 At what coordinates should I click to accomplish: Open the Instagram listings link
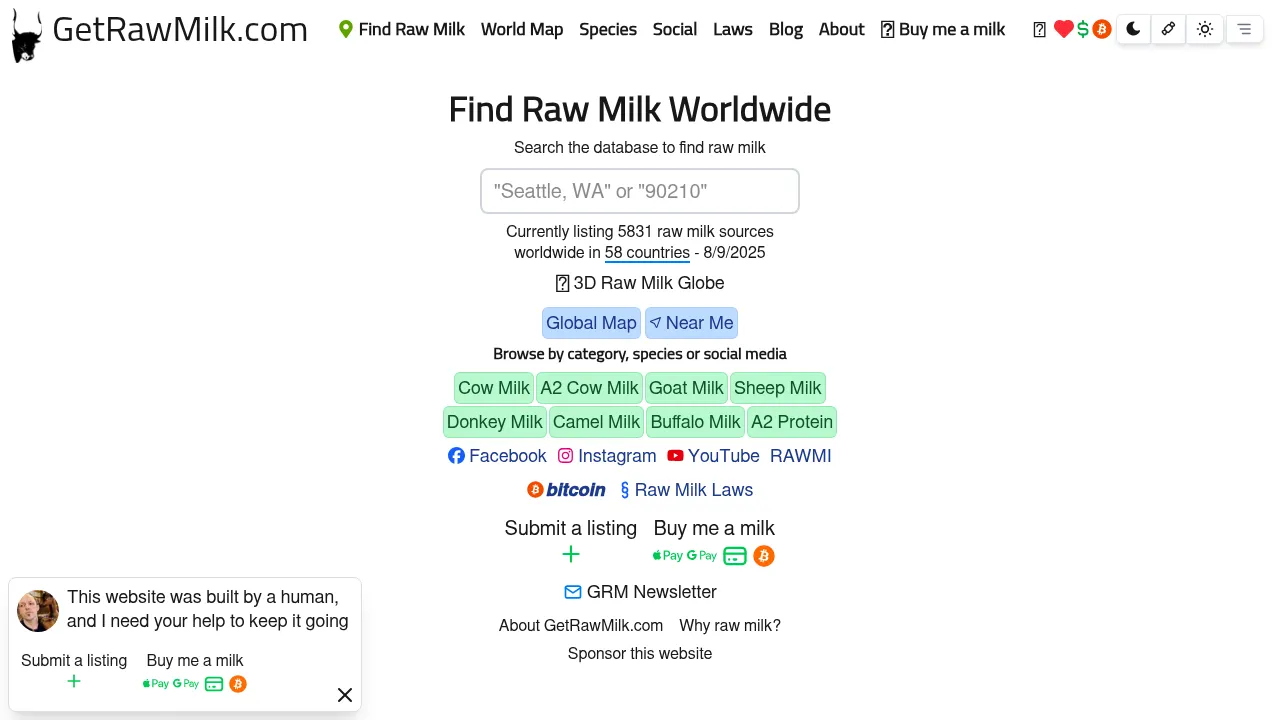pyautogui.click(x=607, y=456)
